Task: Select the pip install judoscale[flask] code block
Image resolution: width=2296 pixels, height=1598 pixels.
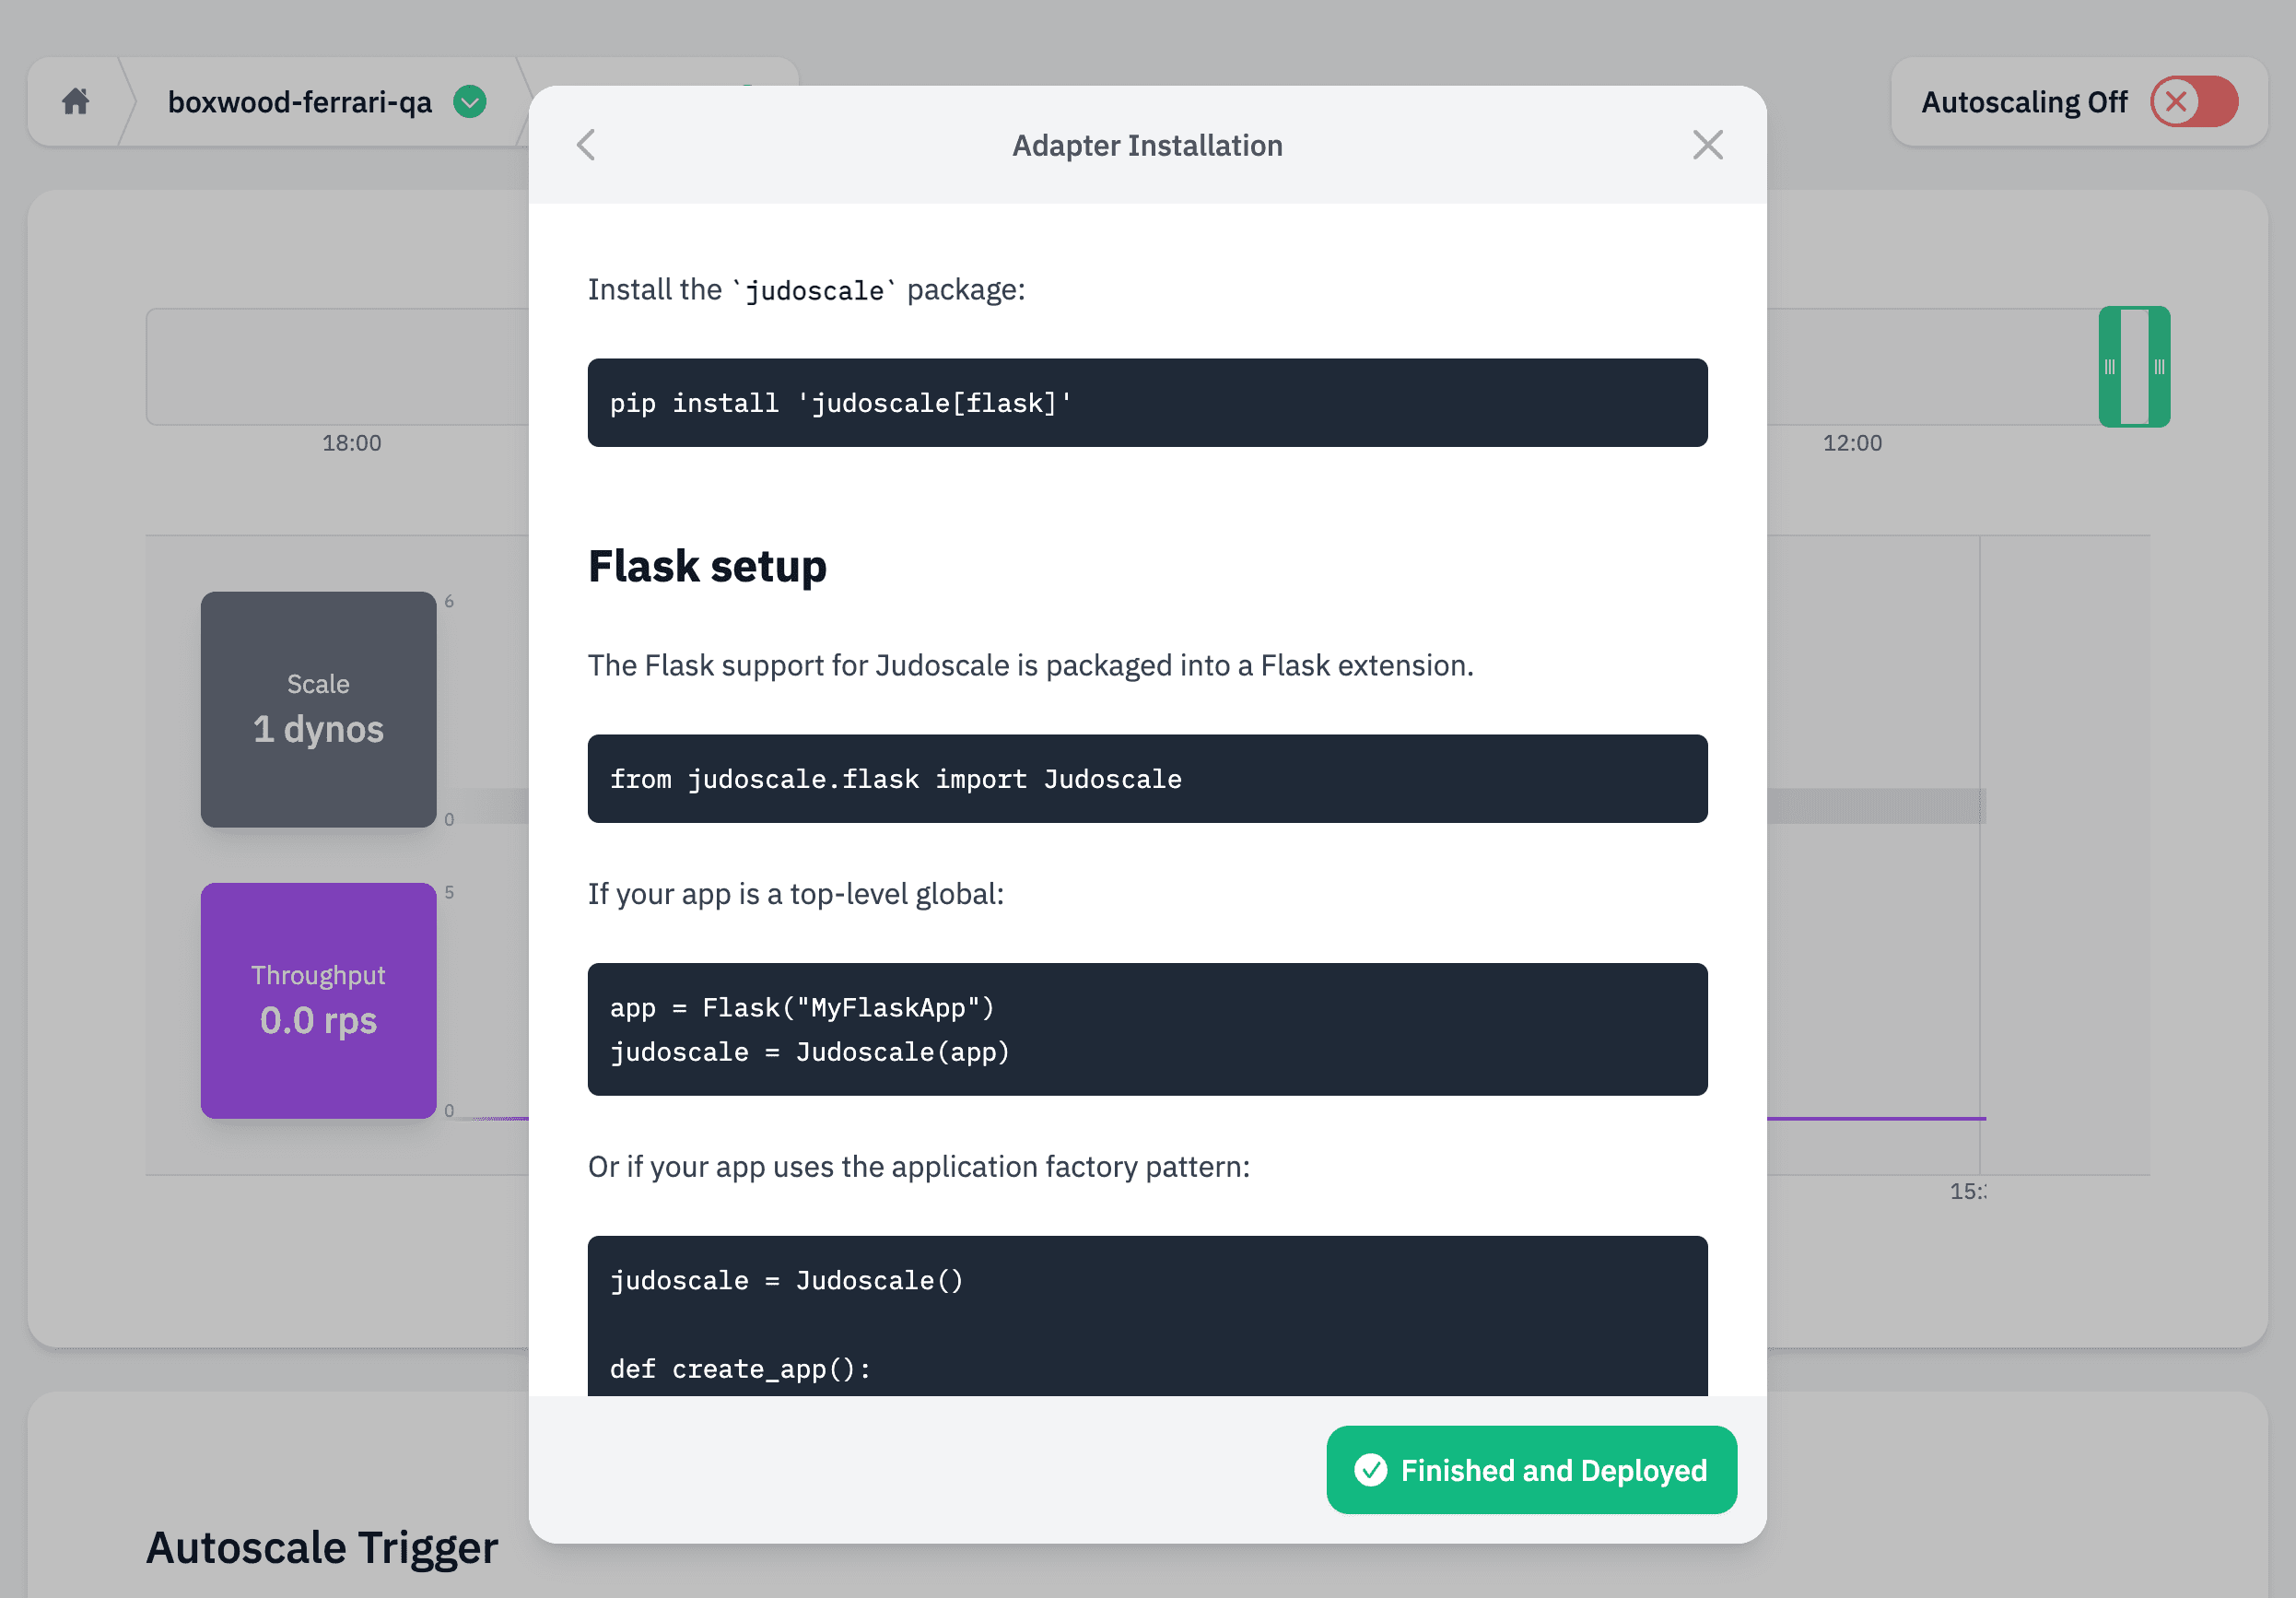Action: [1146, 402]
